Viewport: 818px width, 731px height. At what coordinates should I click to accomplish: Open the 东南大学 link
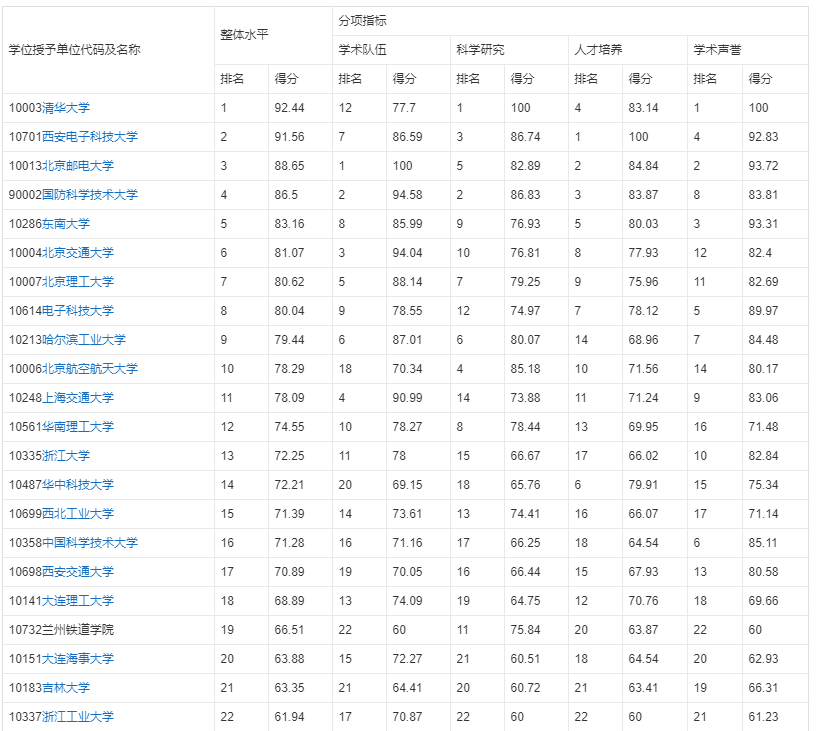66,224
